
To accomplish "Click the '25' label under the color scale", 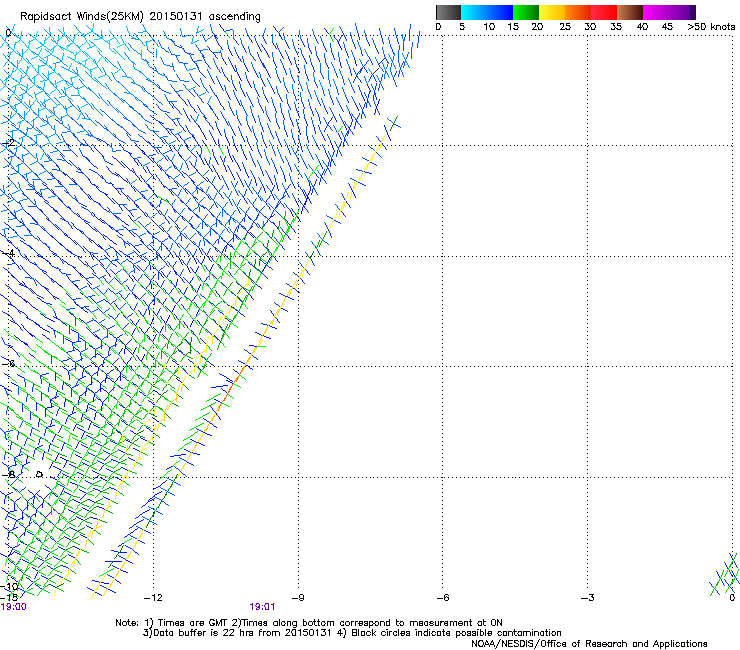I will (x=565, y=27).
